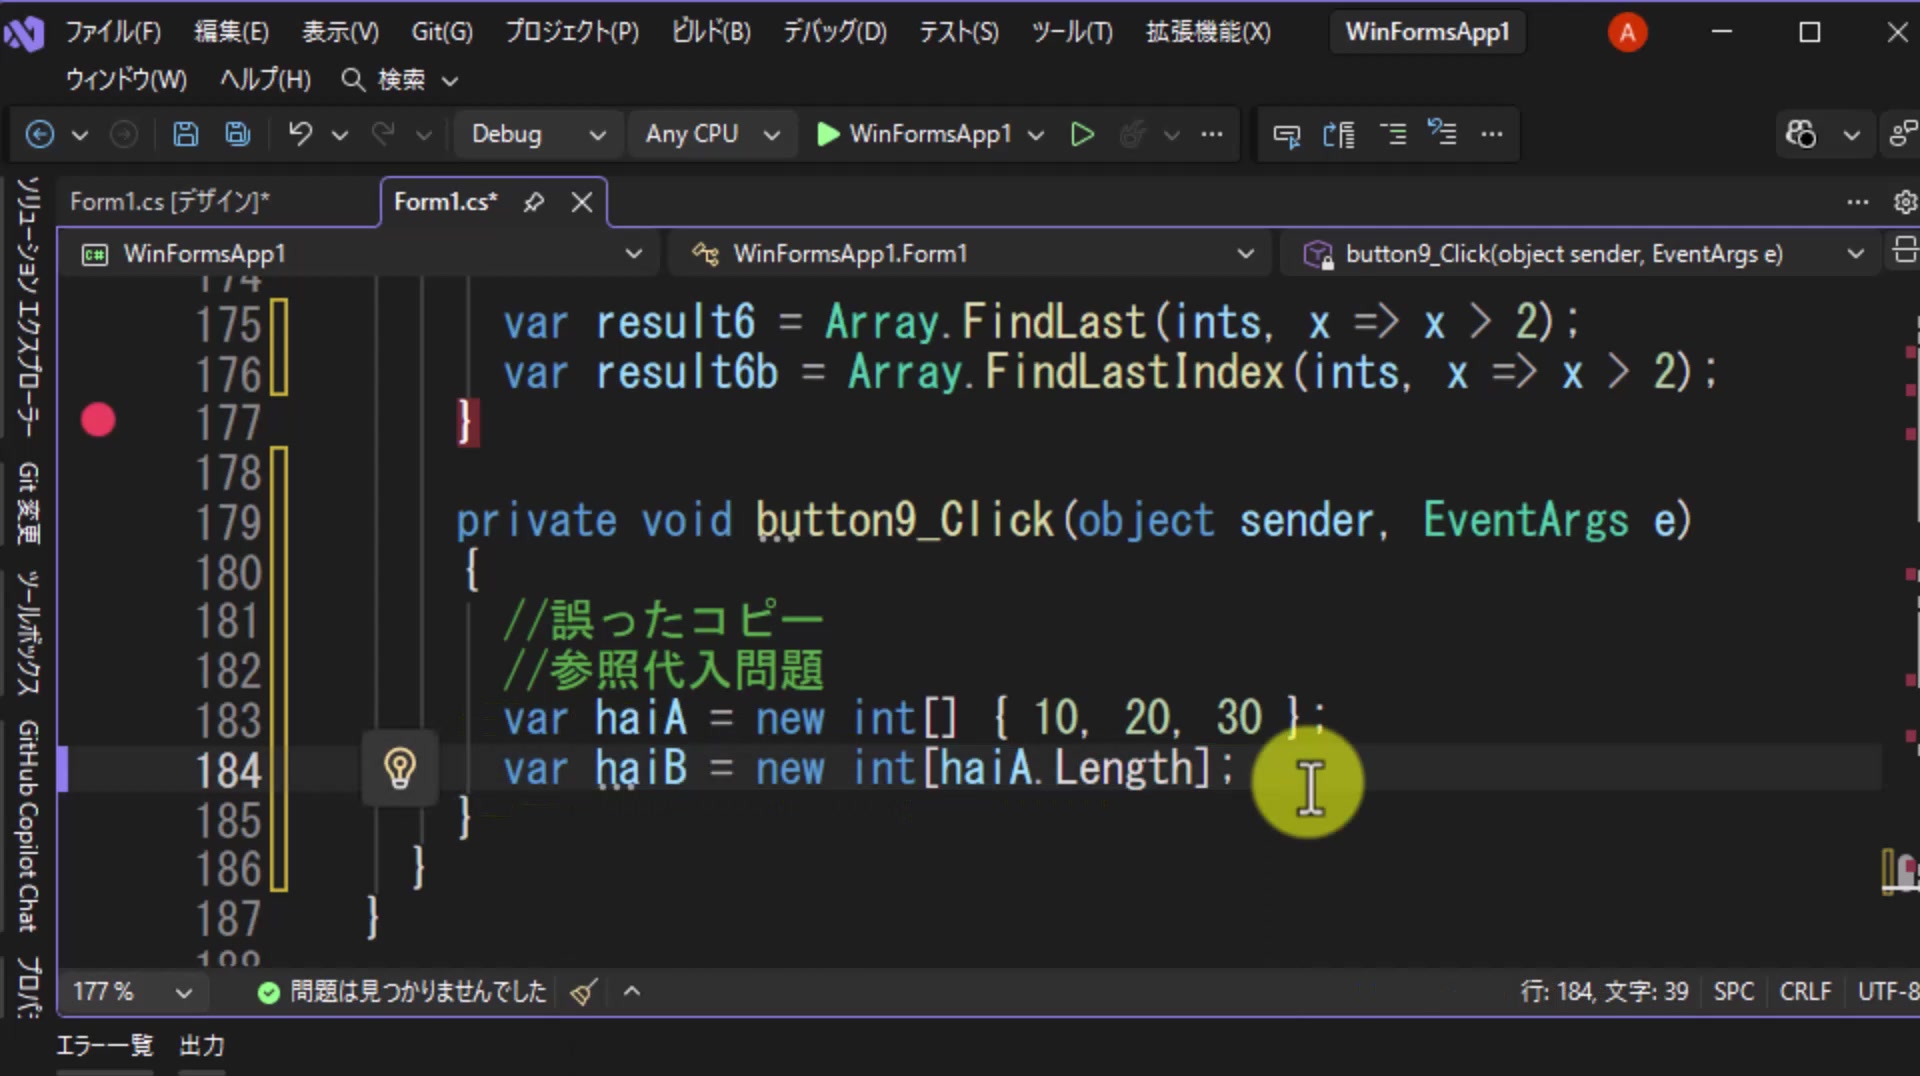Expand the undo history dropdown arrow

click(340, 134)
